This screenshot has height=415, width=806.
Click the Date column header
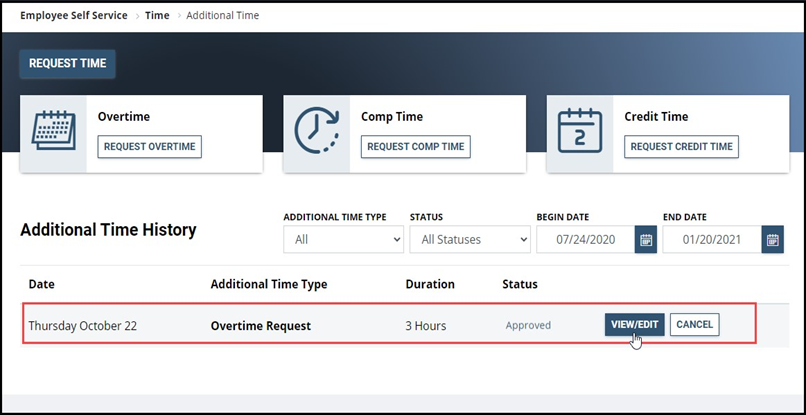(x=42, y=284)
